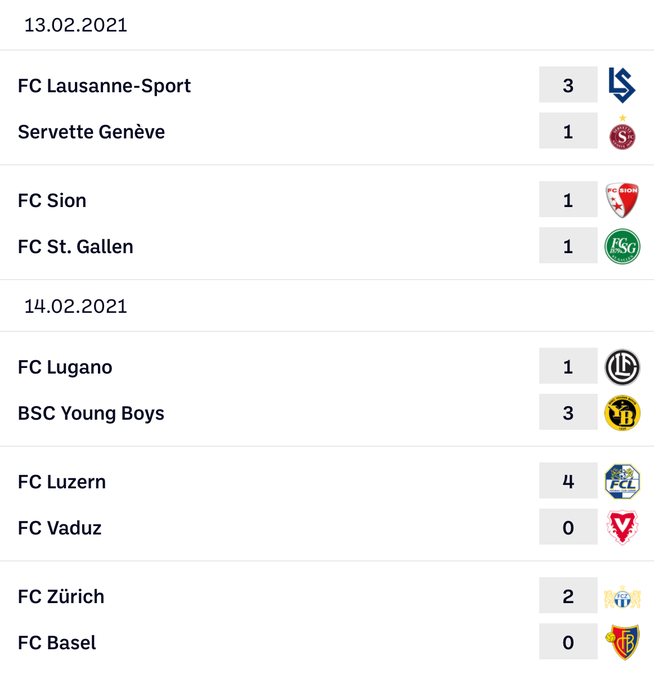Open the FC Luzern FCL crest
Image resolution: width=654 pixels, height=674 pixels.
(622, 481)
